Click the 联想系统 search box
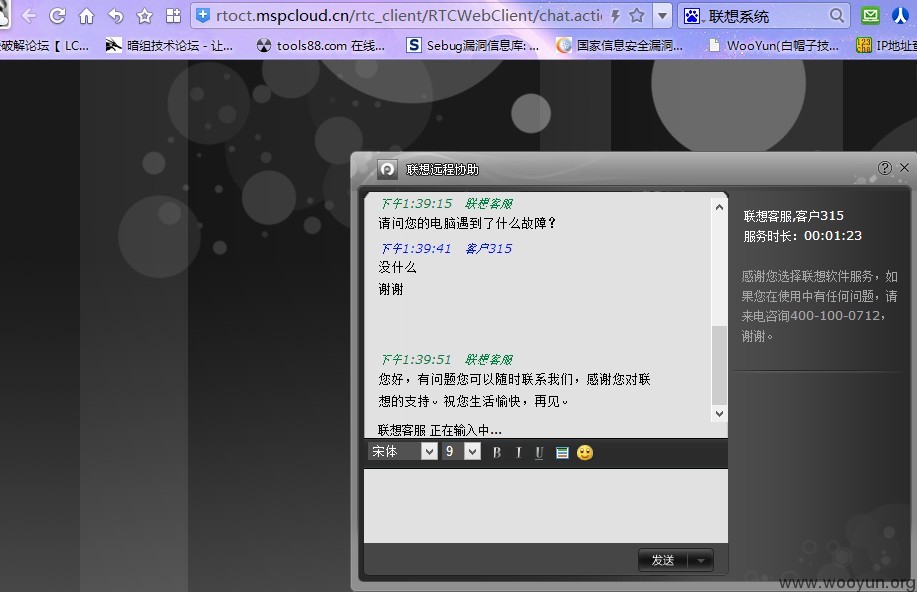Viewport: 917px width, 592px height. [766, 16]
